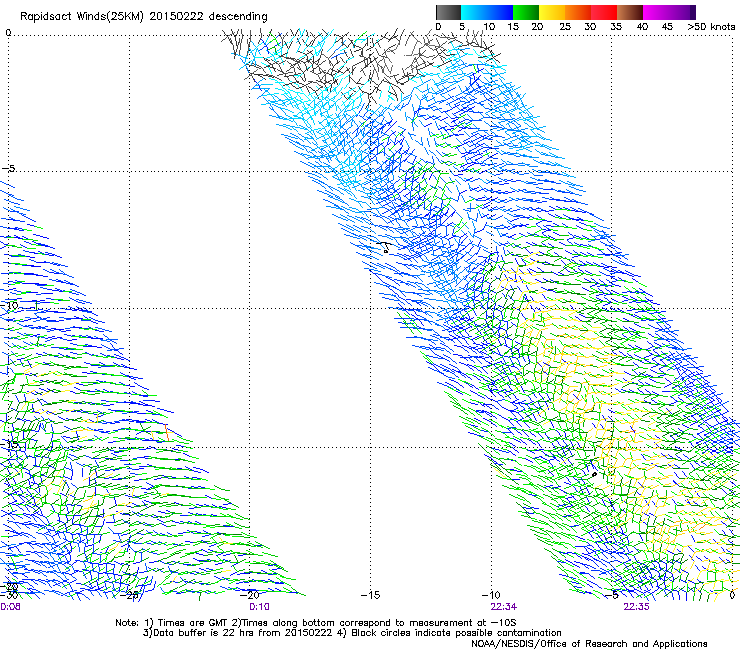The width and height of the screenshot is (740, 650).
Task: Click the '-10' latitude label on left axis
Action: pos(9,305)
